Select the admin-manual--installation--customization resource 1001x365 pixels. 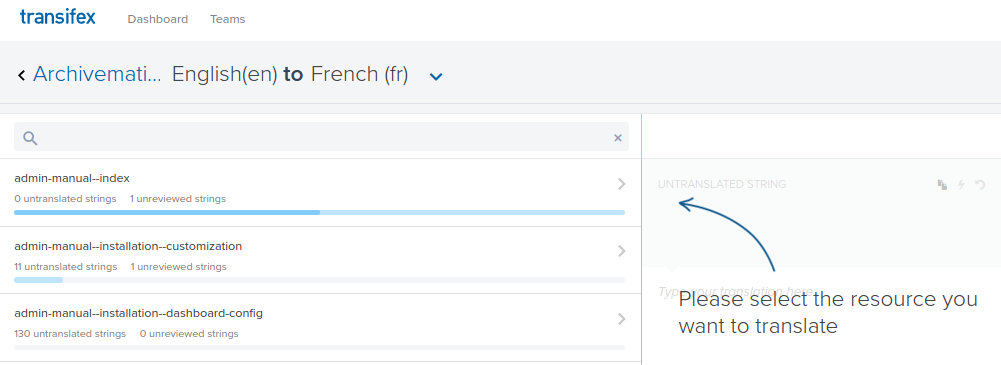320,260
